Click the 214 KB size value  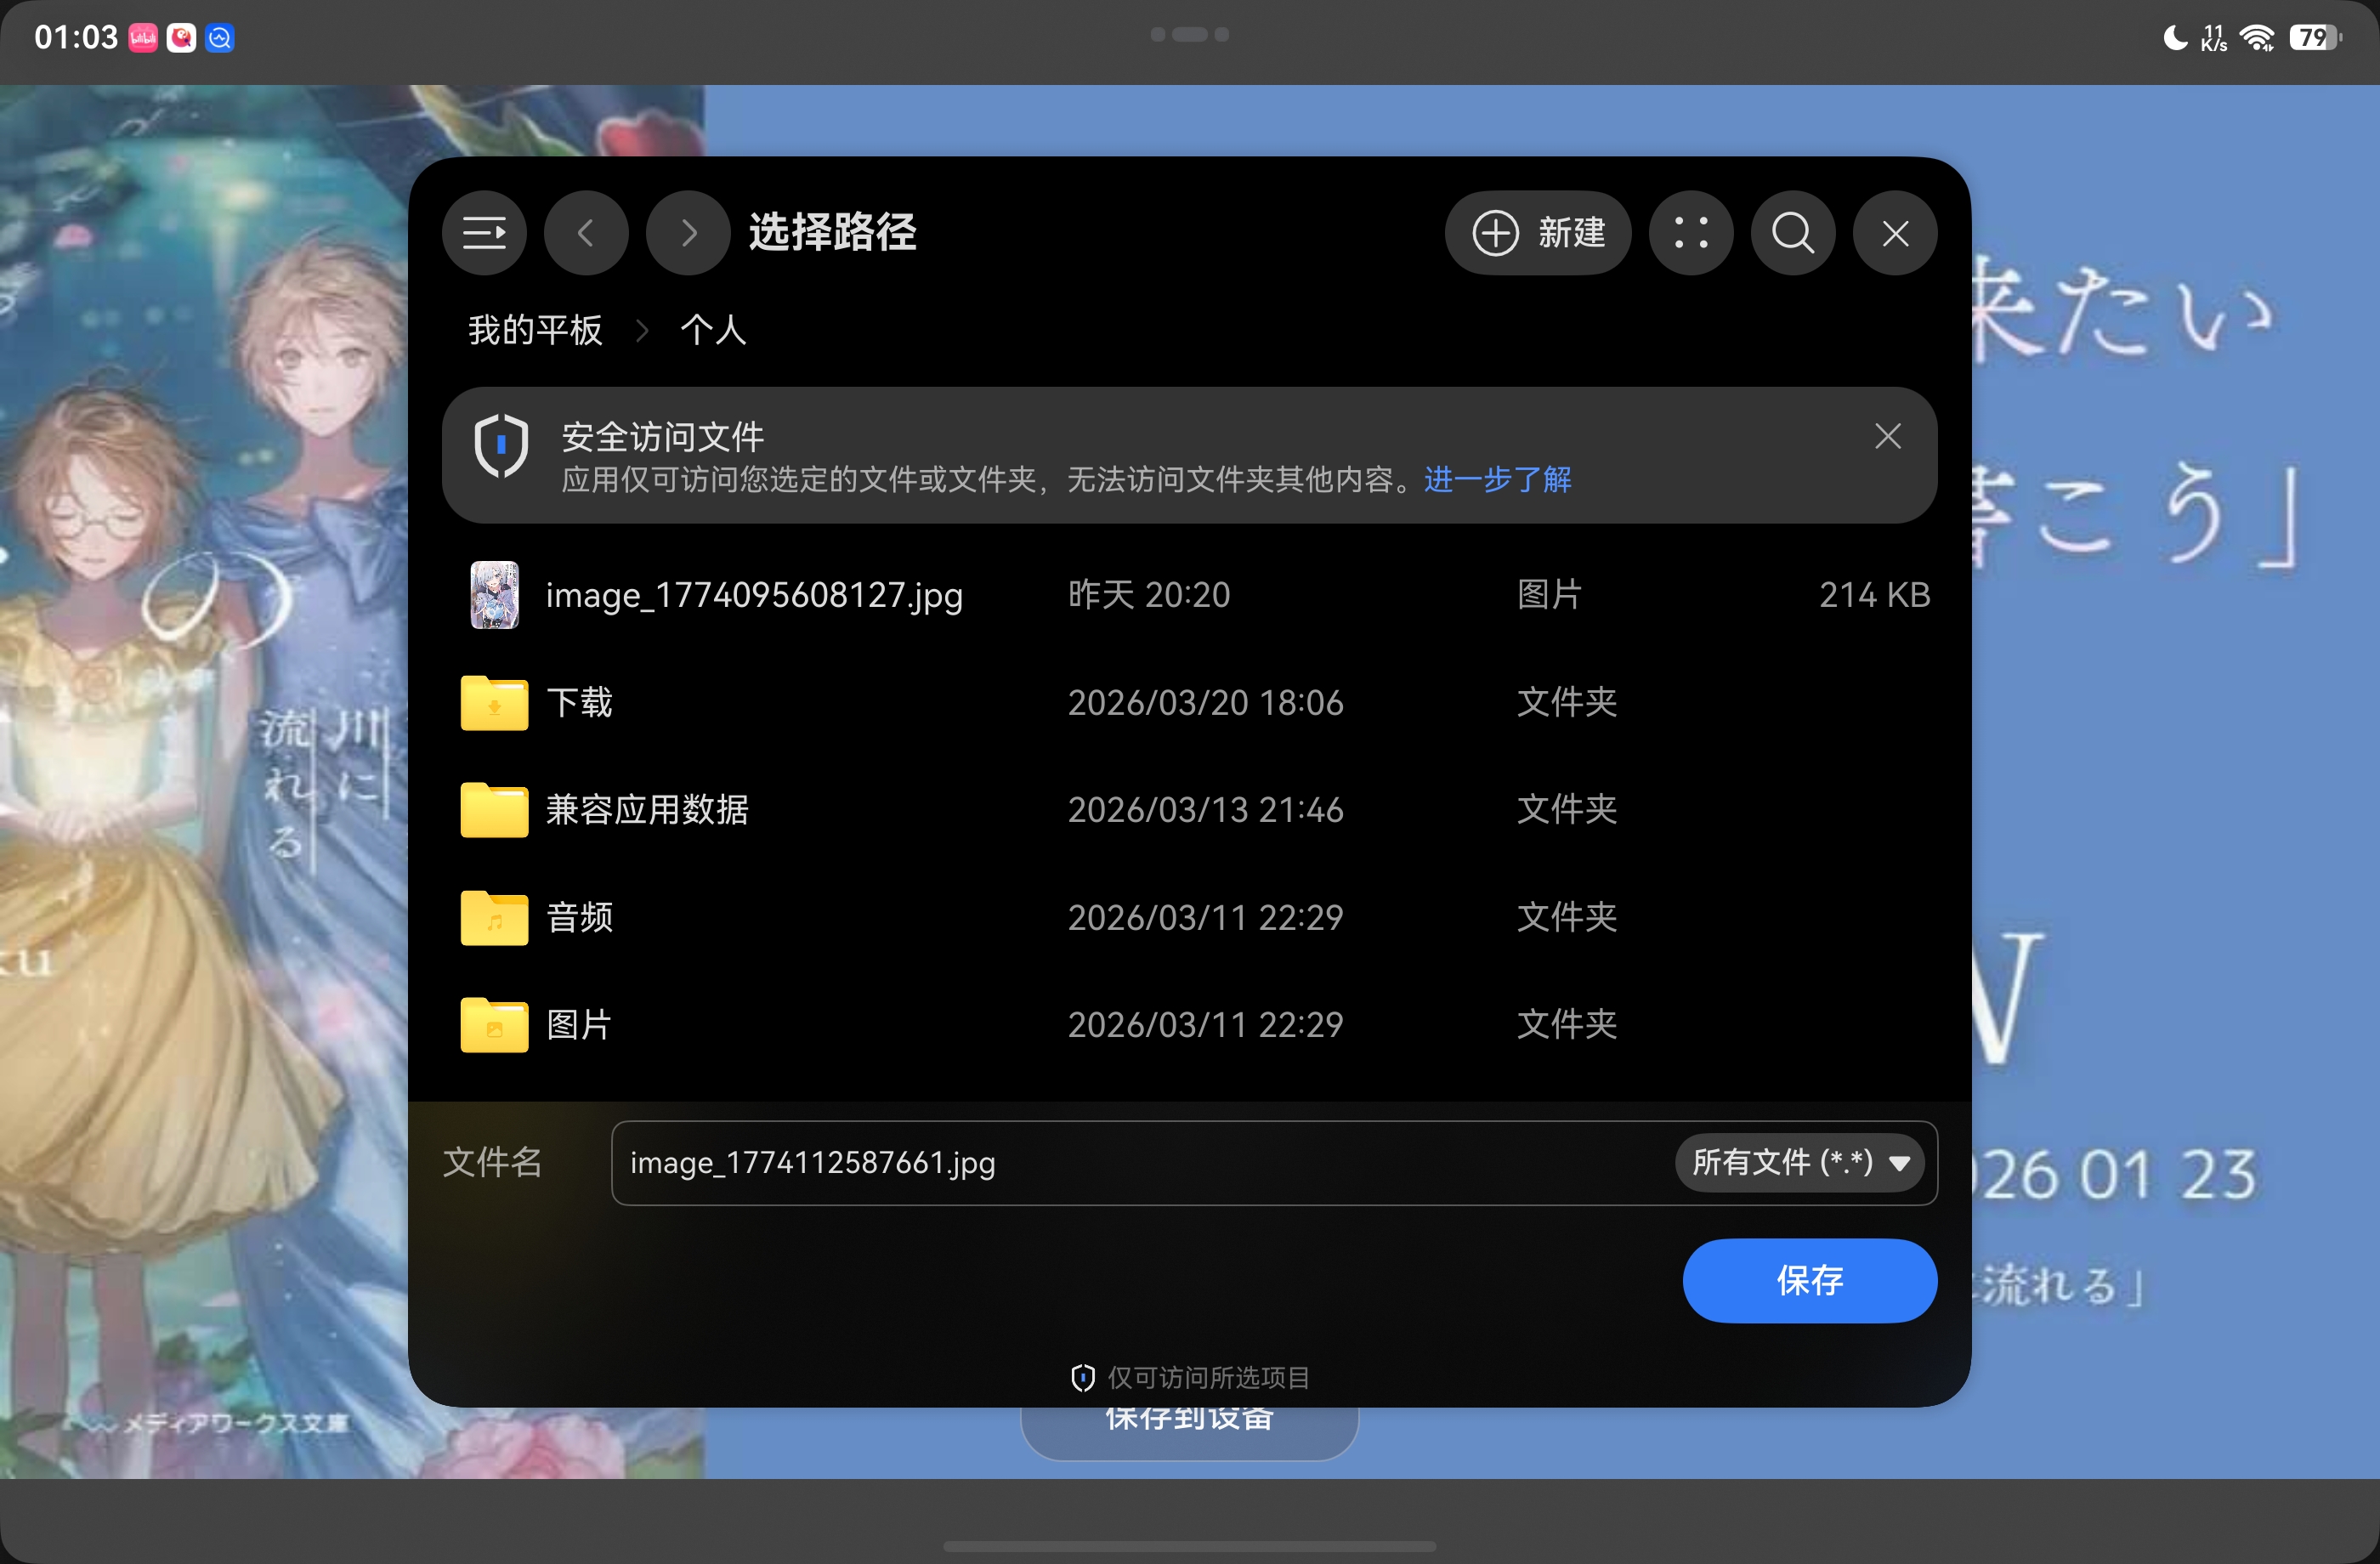coord(1874,595)
